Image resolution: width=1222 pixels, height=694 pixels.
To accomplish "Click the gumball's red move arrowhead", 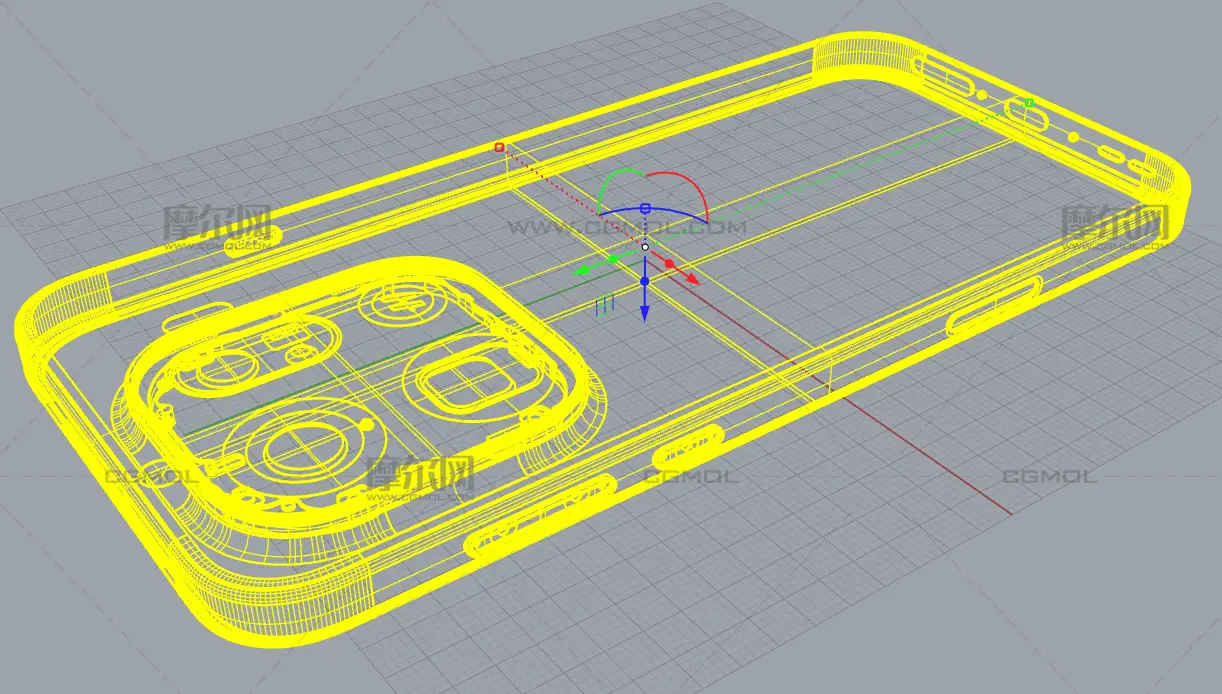I will 693,280.
